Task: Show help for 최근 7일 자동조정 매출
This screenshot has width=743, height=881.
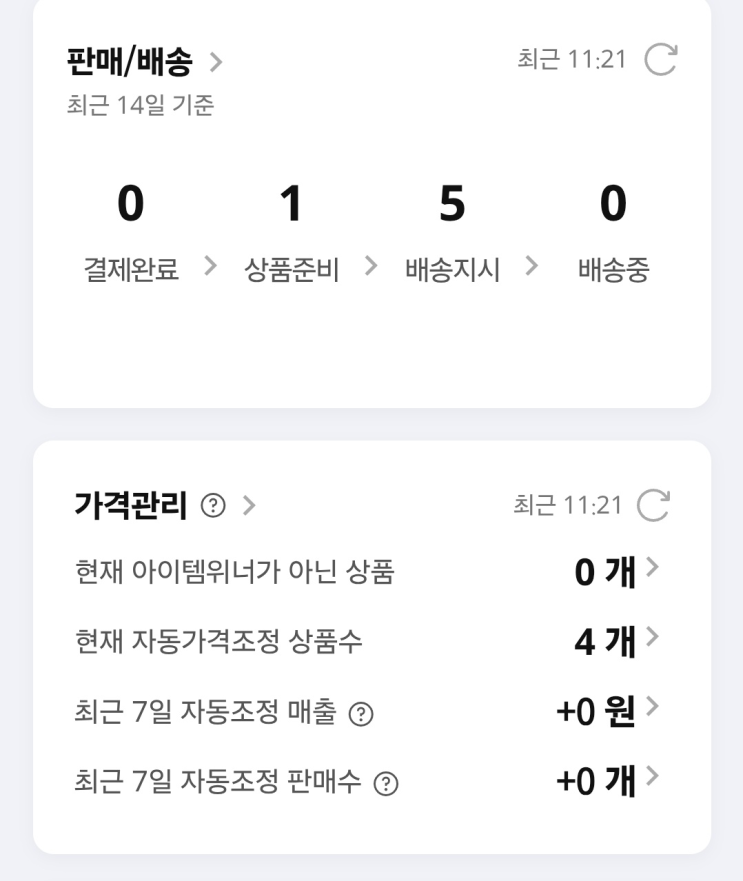Action: coord(361,714)
